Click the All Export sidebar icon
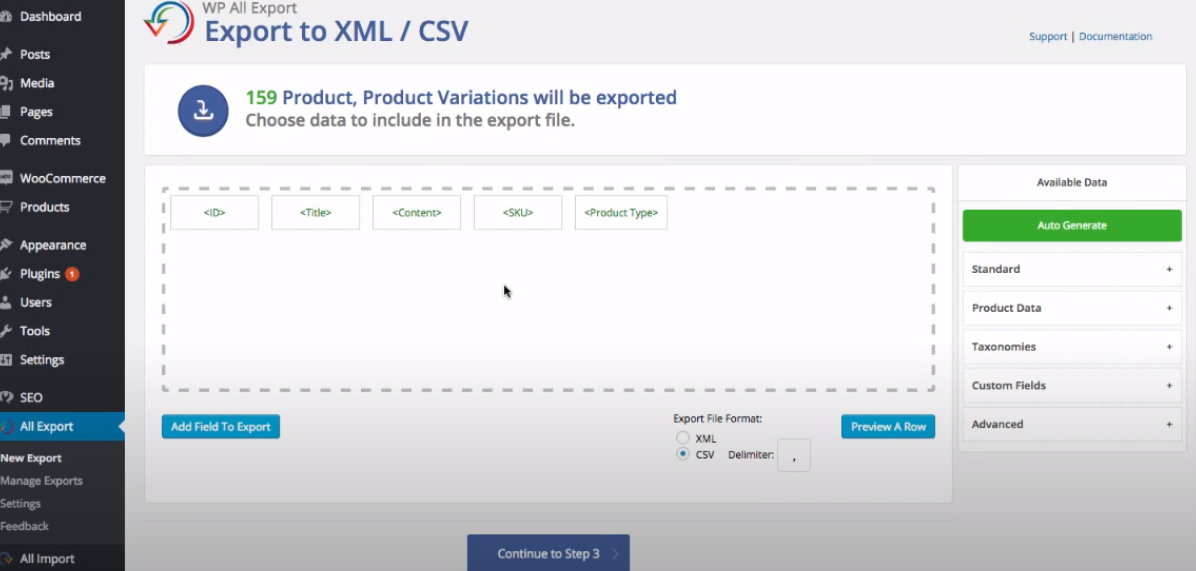The width and height of the screenshot is (1196, 571). tap(6, 426)
